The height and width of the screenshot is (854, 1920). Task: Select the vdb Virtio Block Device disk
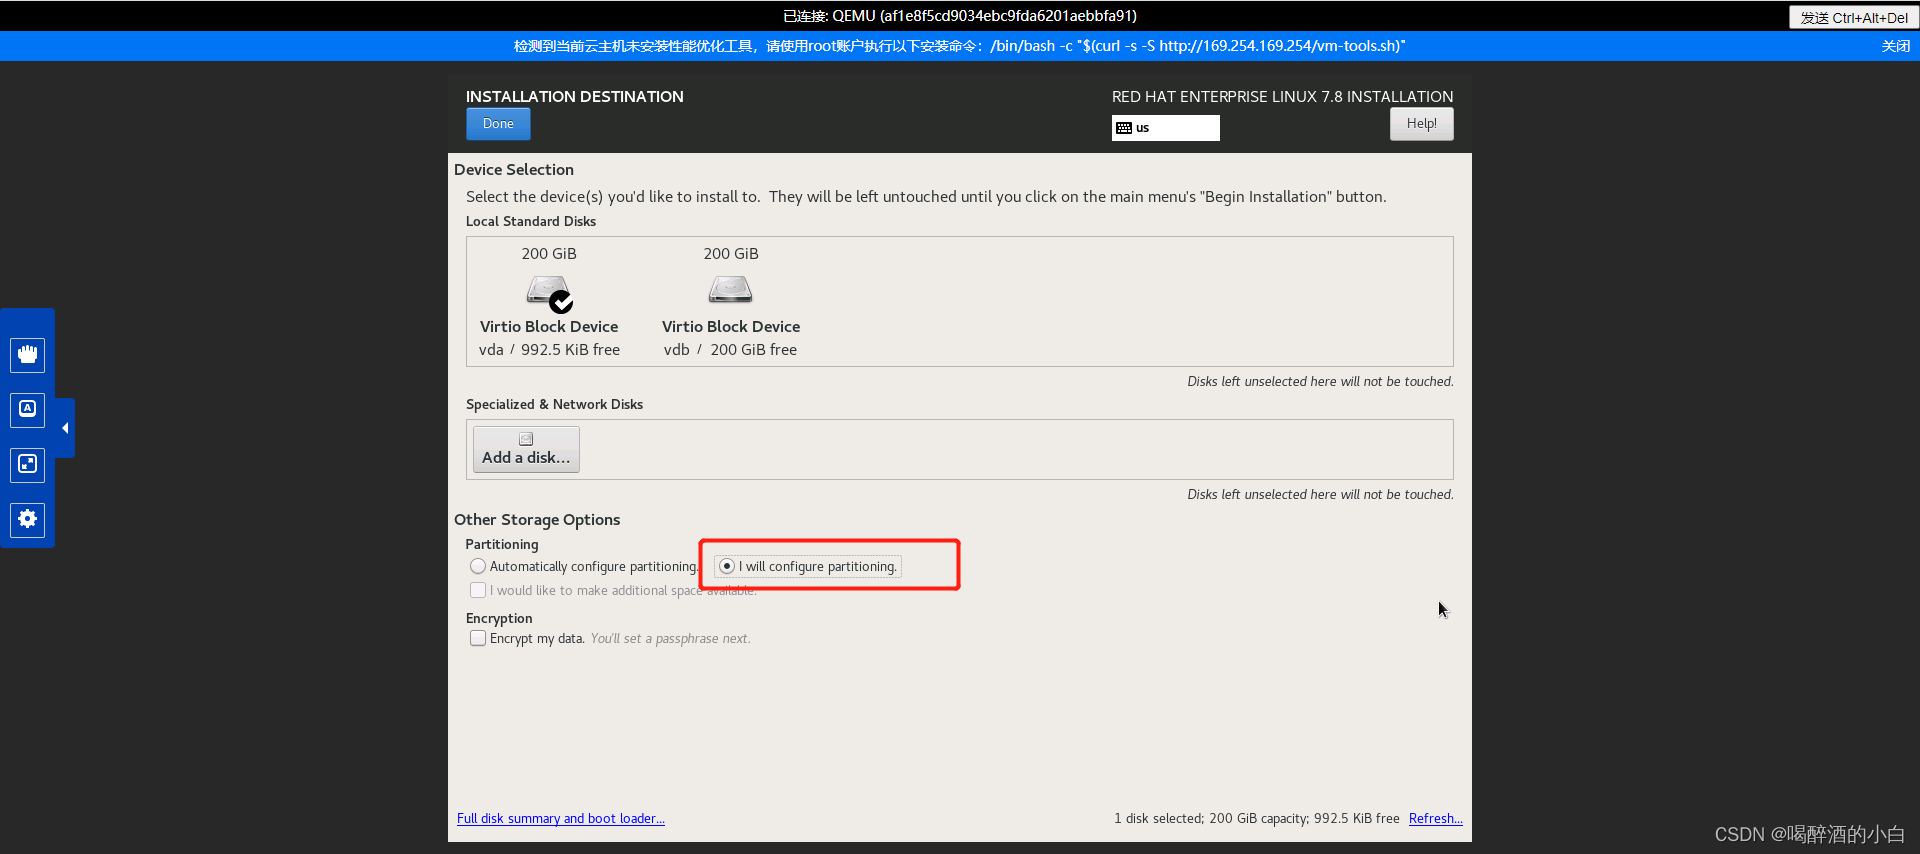(x=731, y=302)
